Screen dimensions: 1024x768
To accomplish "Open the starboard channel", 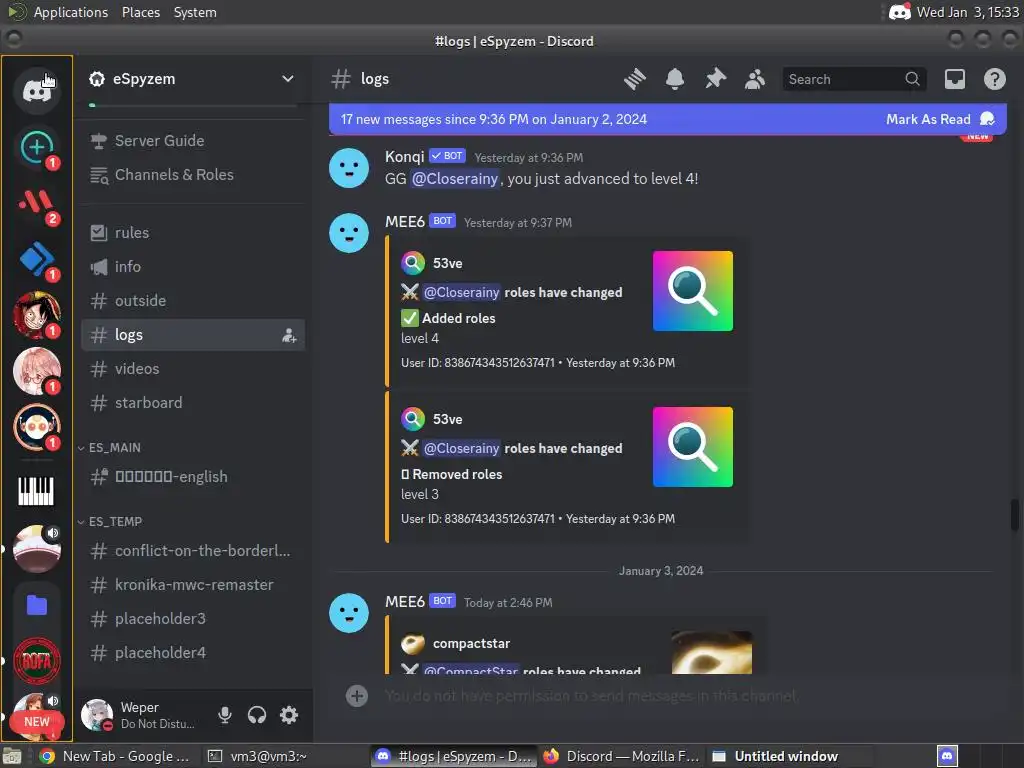I will click(193, 402).
